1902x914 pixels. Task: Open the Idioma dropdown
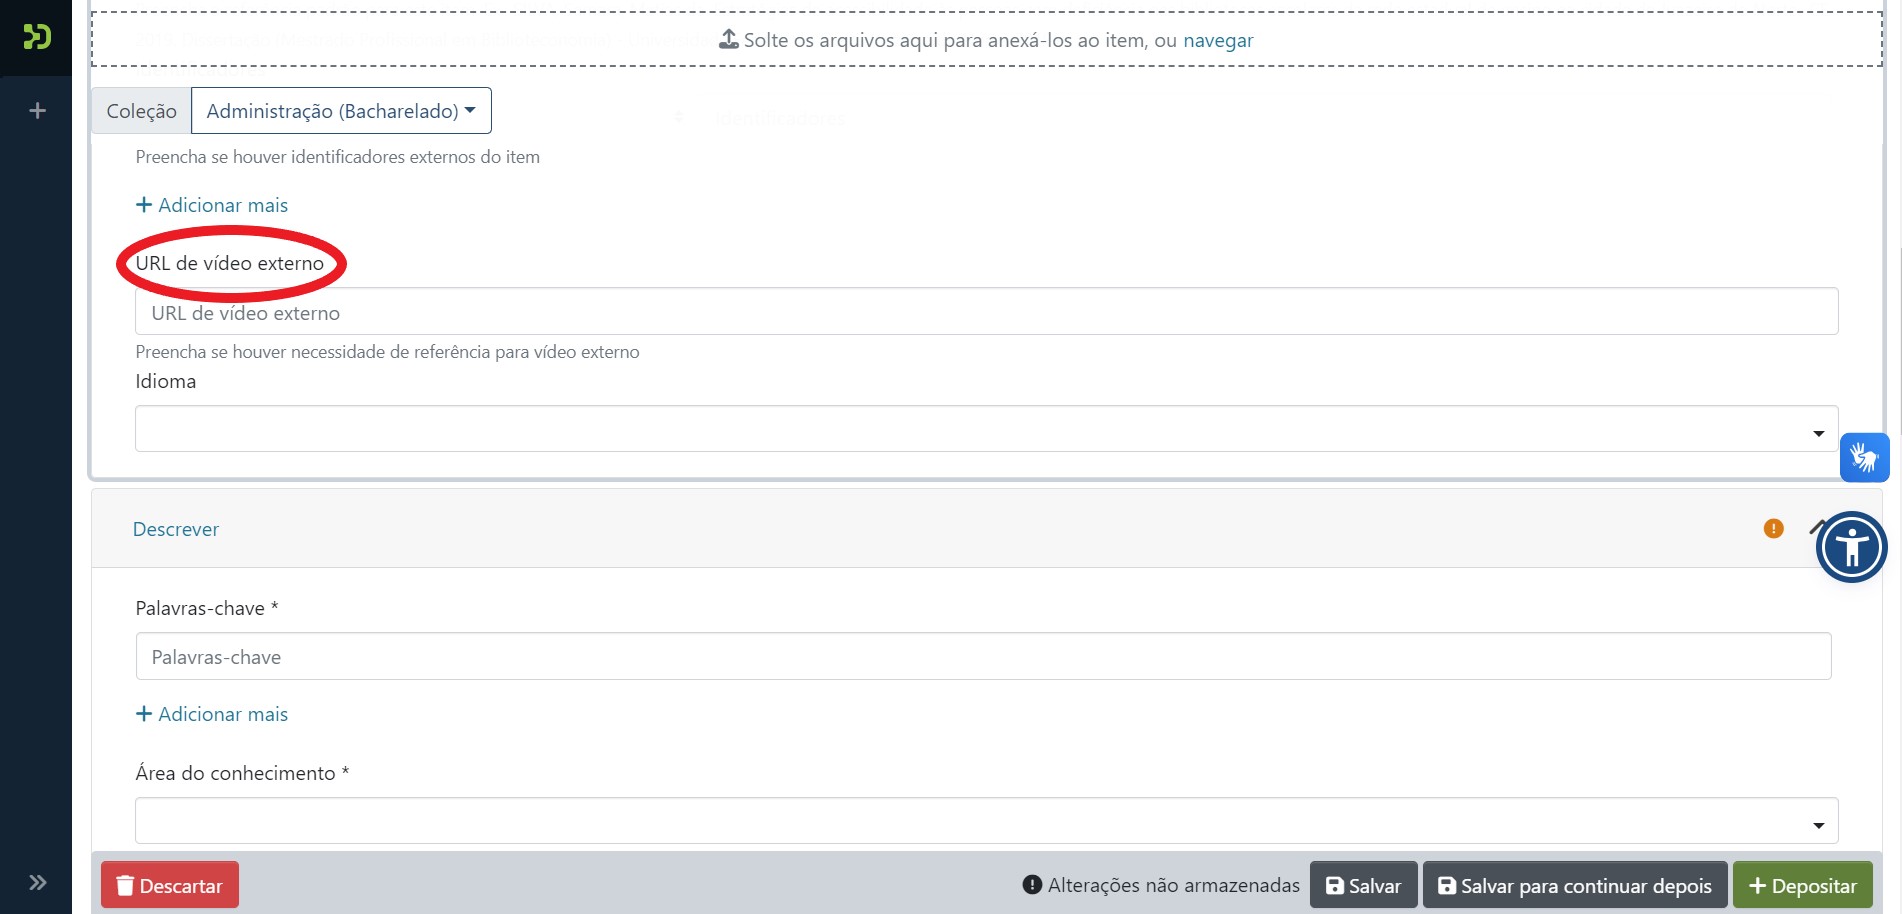[986, 429]
